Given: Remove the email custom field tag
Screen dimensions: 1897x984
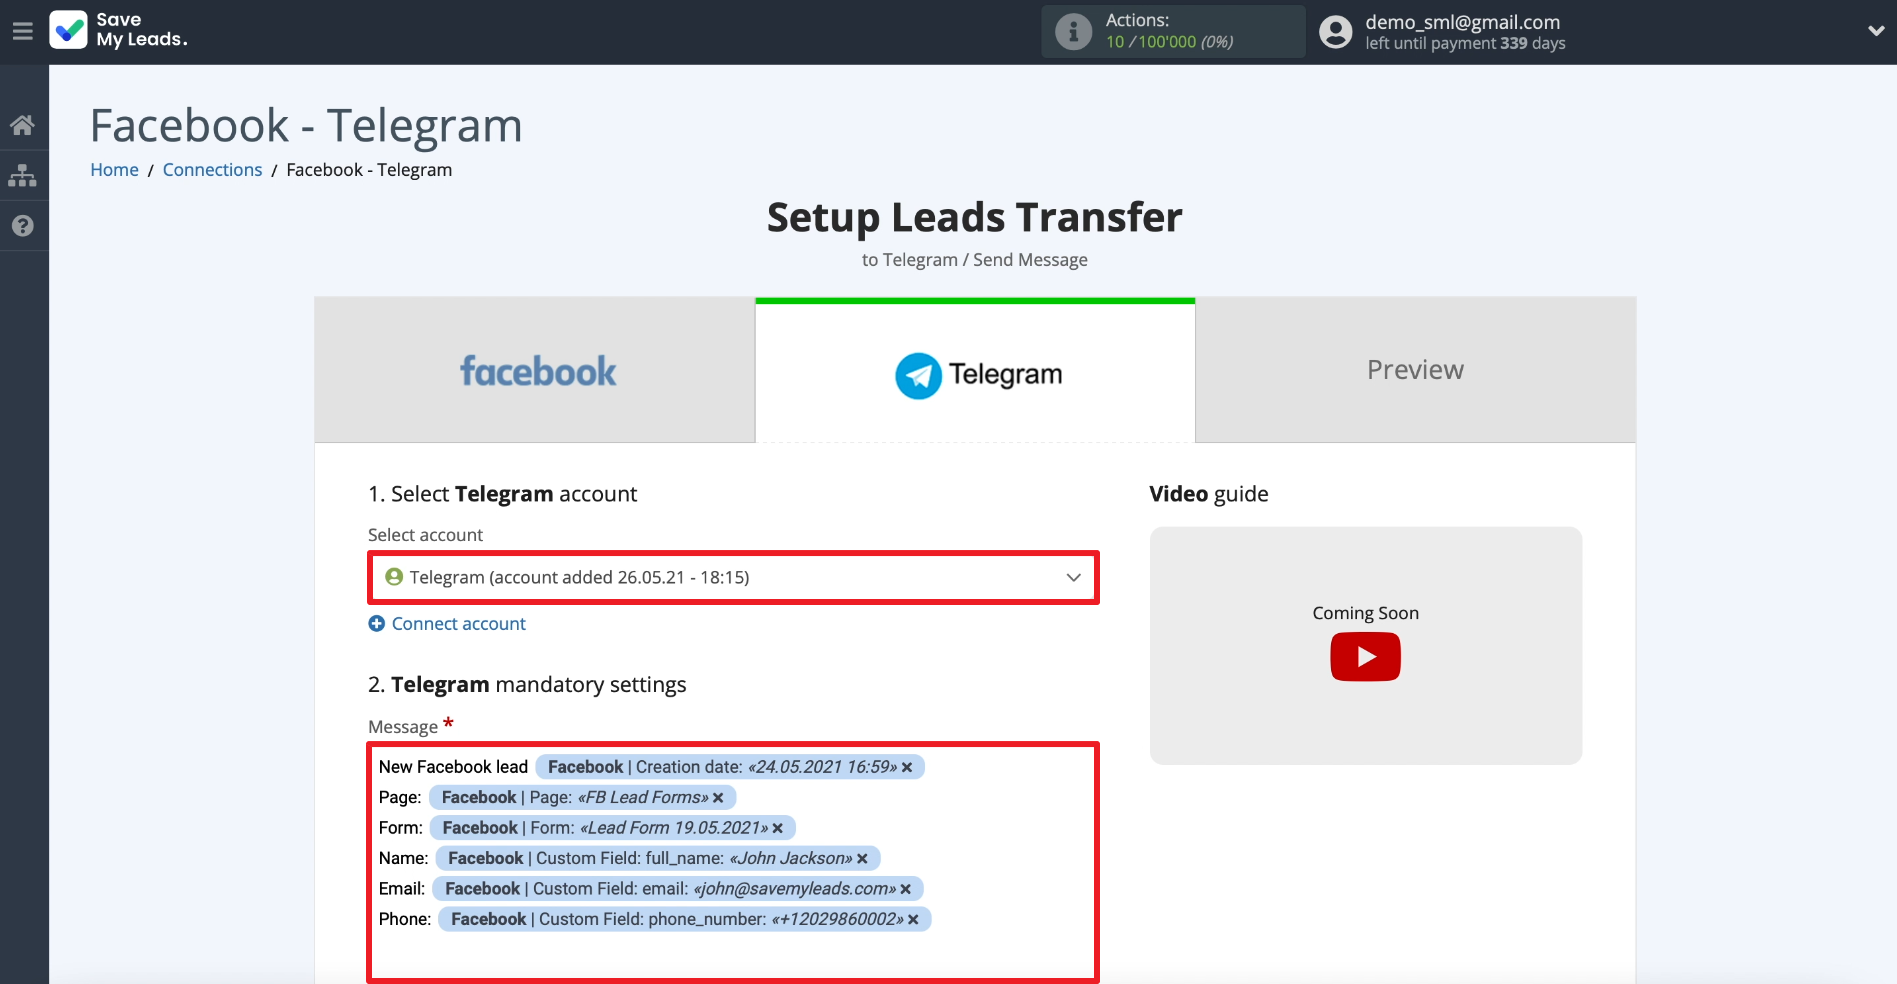Looking at the screenshot, I should (x=905, y=889).
